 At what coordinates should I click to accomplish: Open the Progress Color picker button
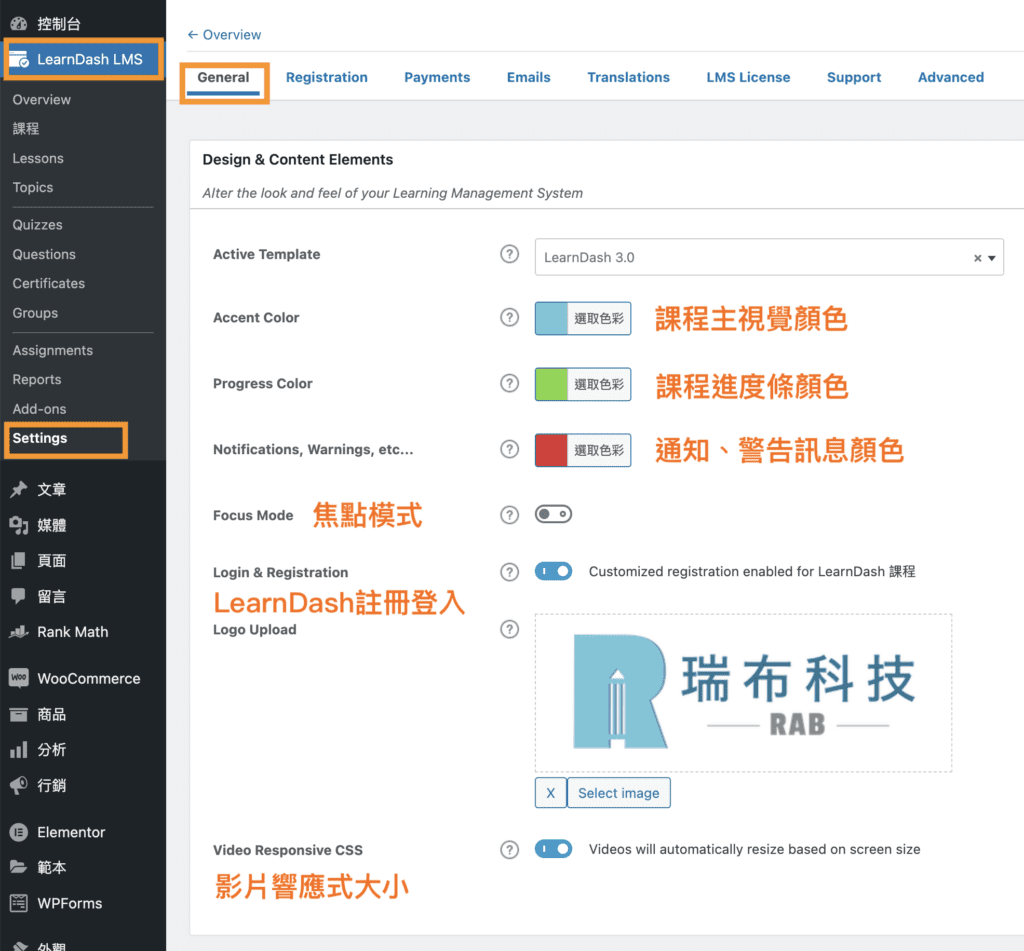pyautogui.click(x=583, y=384)
